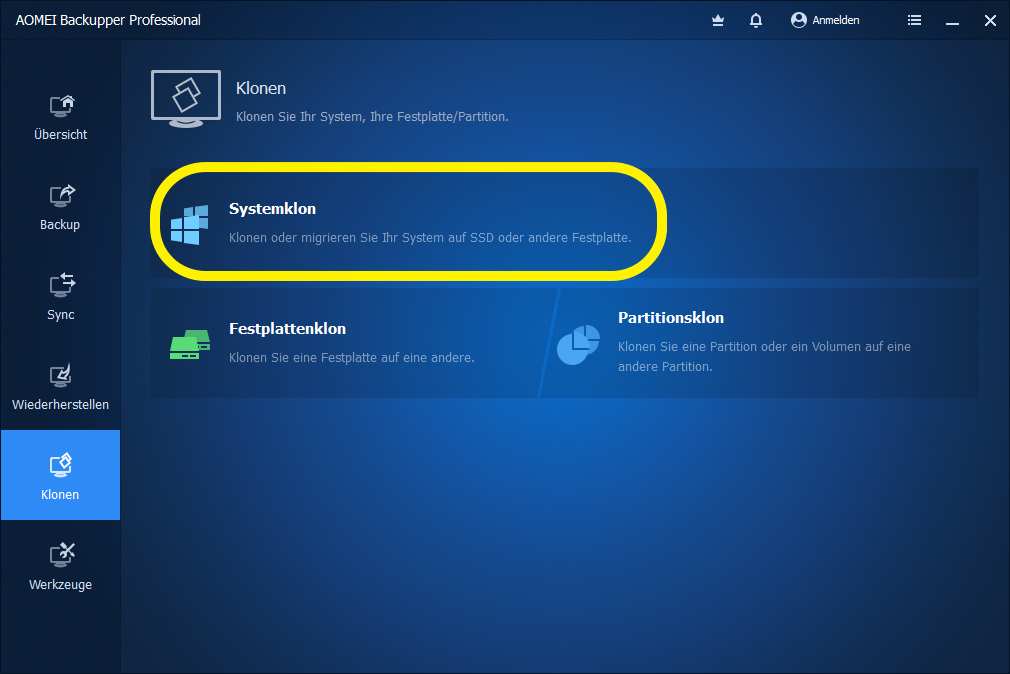Click the pie chart Partitionsklon icon
The width and height of the screenshot is (1010, 674).
click(x=578, y=345)
